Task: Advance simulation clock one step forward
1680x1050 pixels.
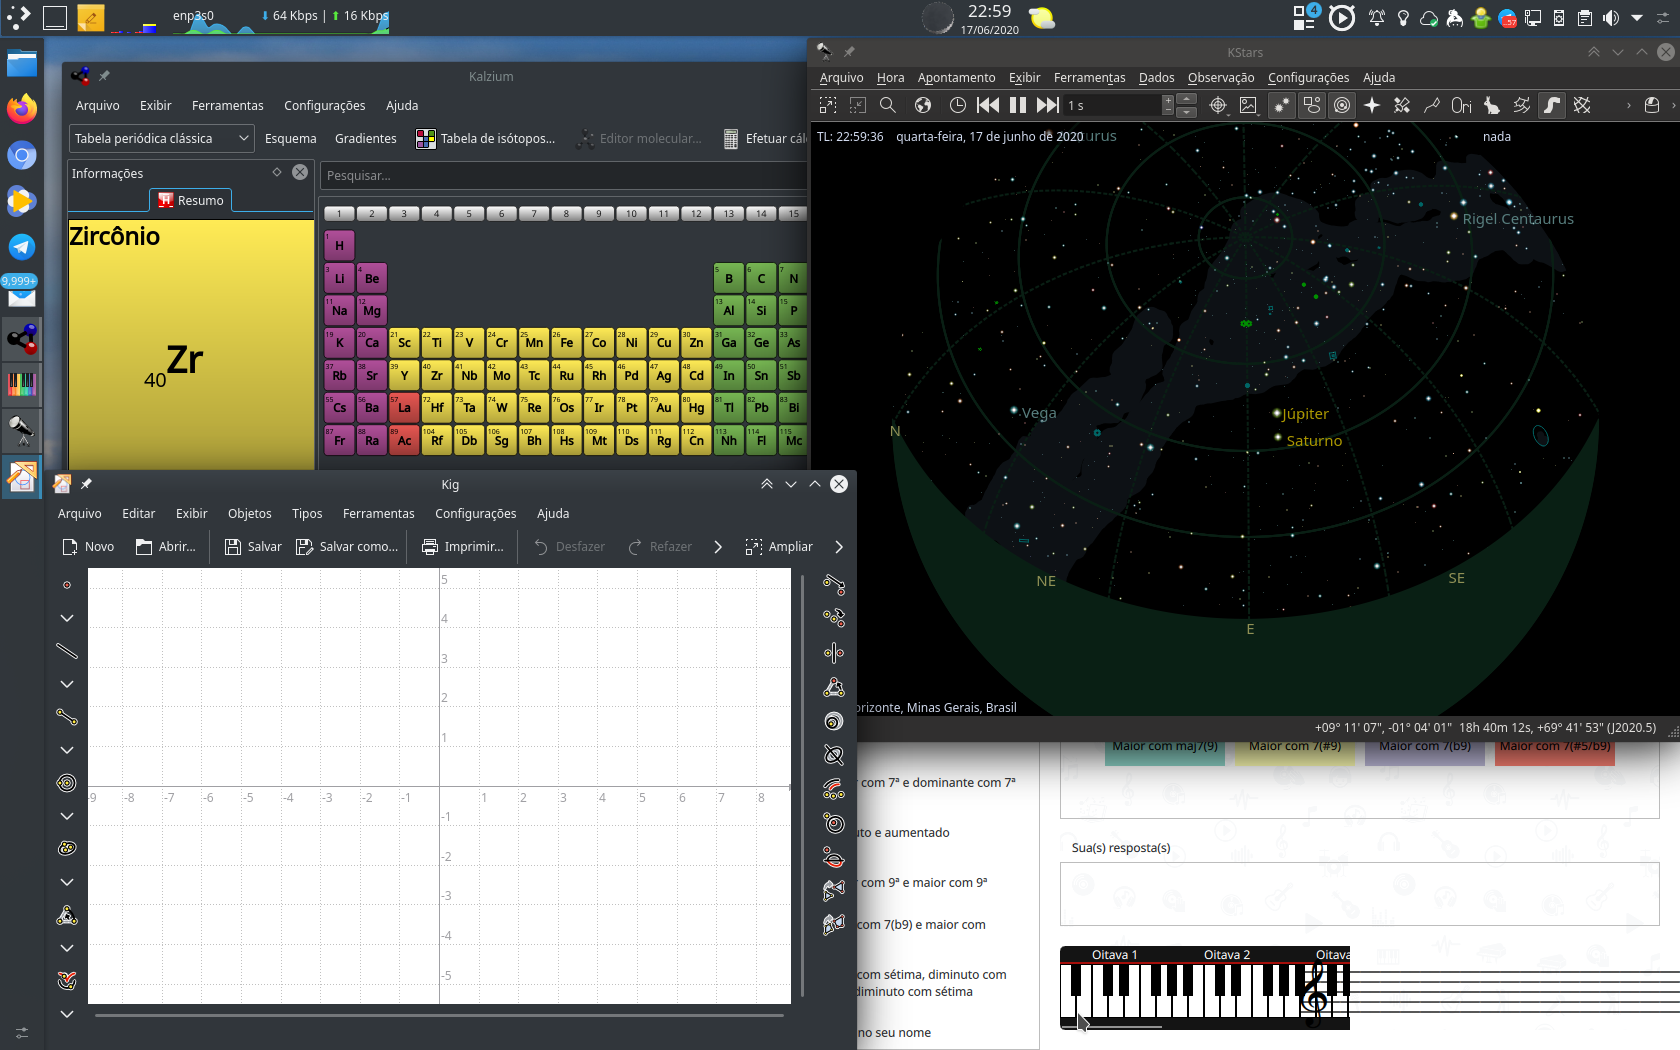Action: tap(1047, 105)
